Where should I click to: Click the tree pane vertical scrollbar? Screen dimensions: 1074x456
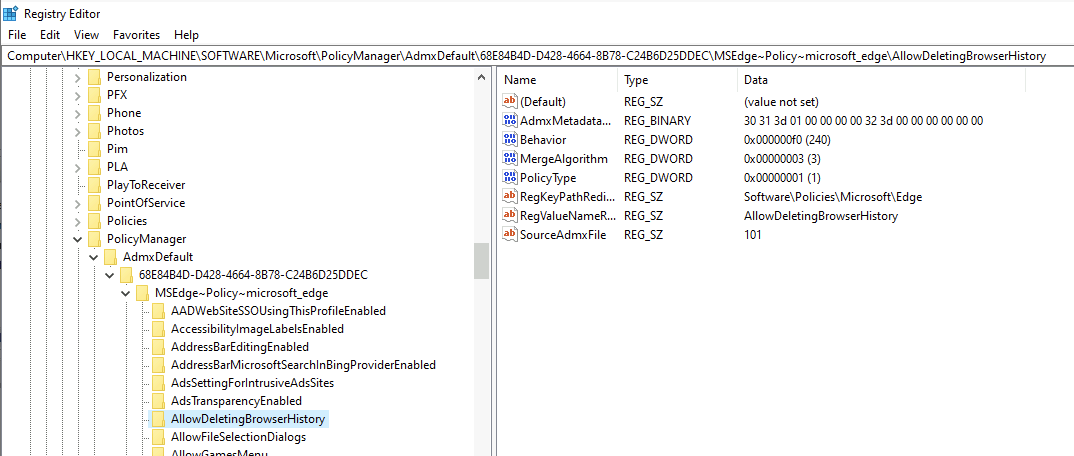point(482,260)
